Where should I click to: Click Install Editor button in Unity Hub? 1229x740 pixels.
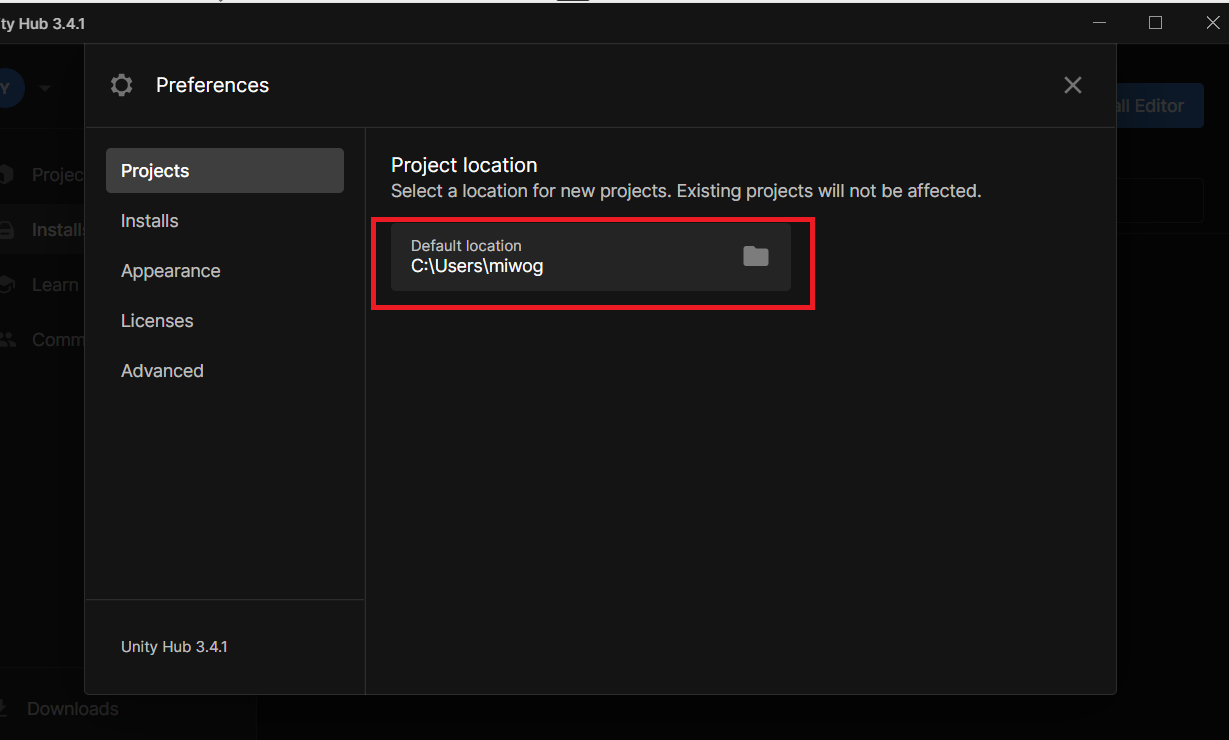tap(1160, 105)
